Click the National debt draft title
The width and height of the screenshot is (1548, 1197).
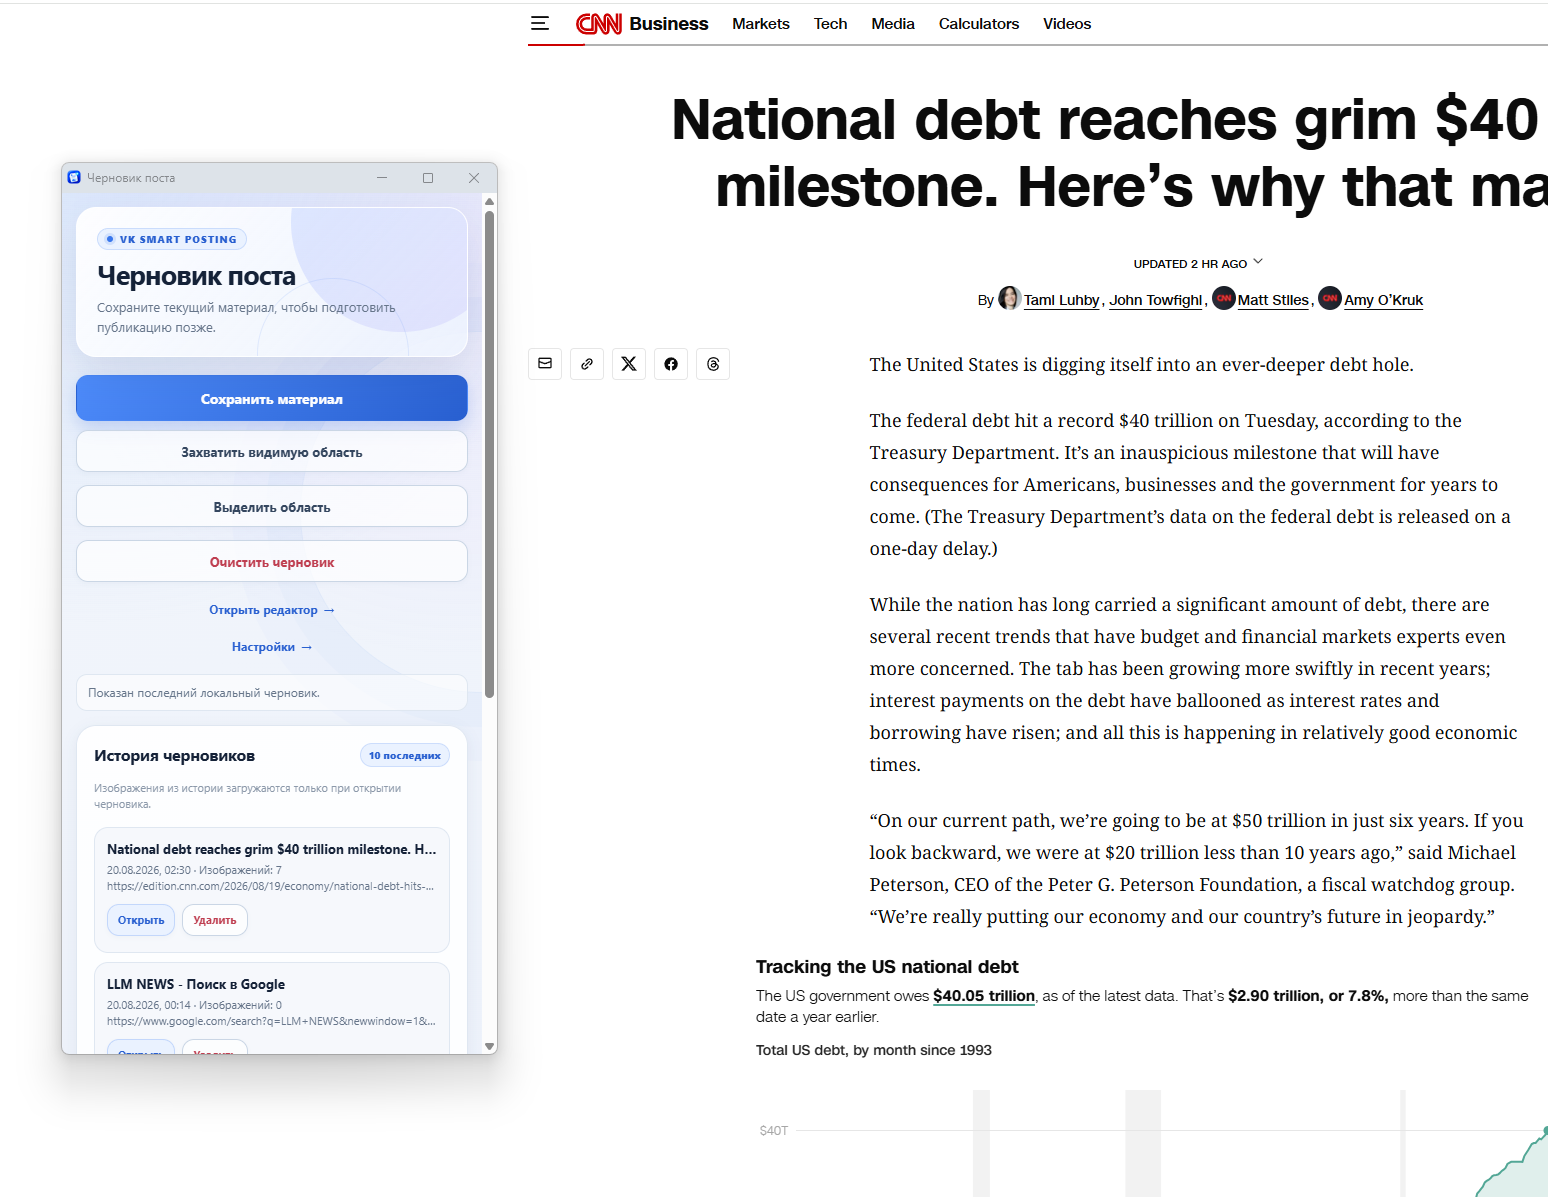(x=272, y=849)
